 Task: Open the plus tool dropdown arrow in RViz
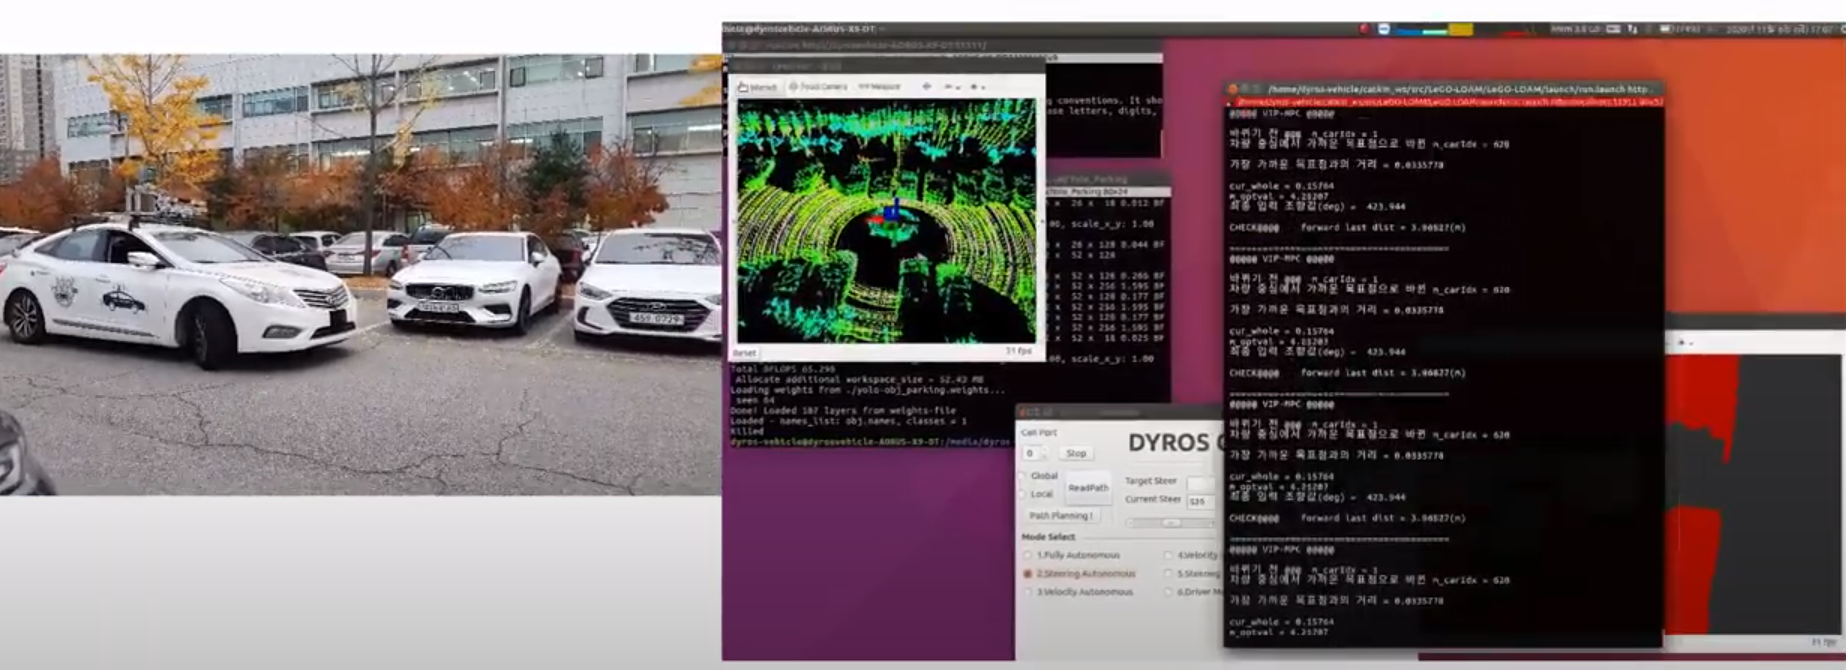[979, 87]
